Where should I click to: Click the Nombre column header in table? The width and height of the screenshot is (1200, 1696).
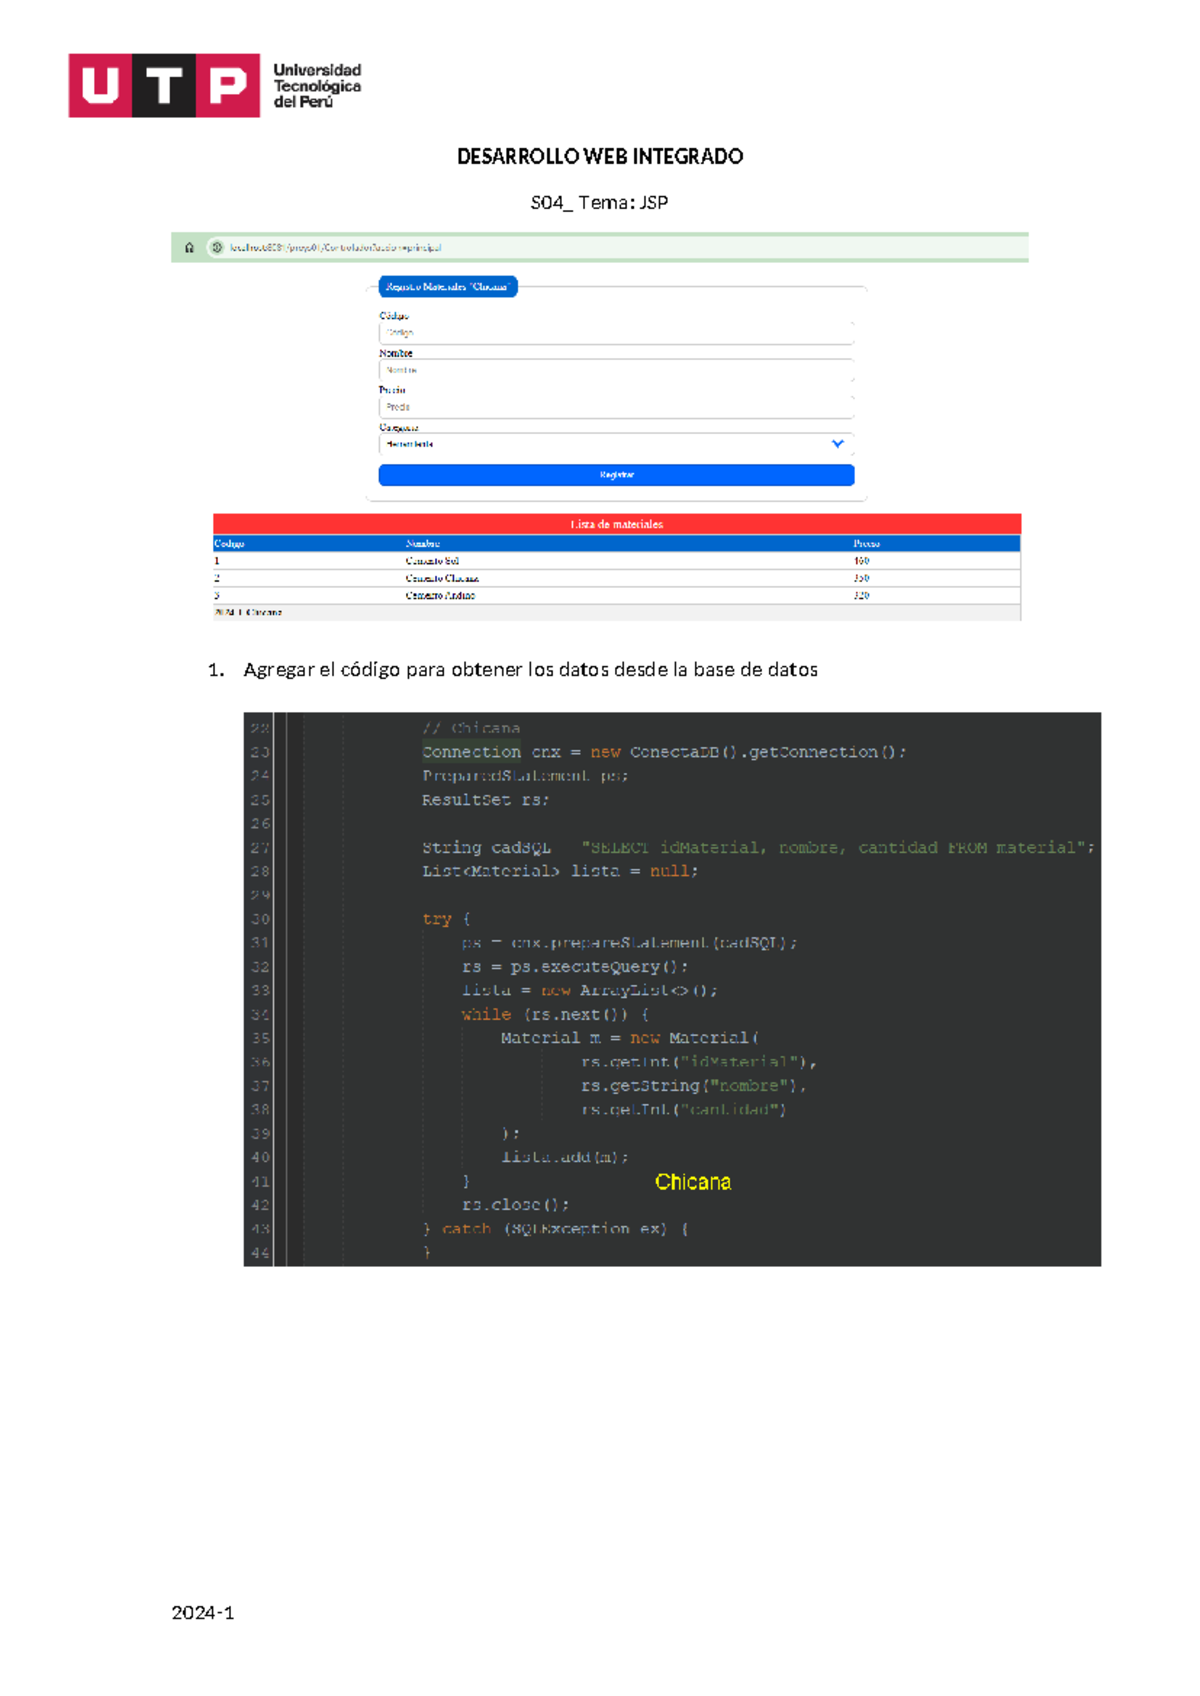(x=423, y=544)
